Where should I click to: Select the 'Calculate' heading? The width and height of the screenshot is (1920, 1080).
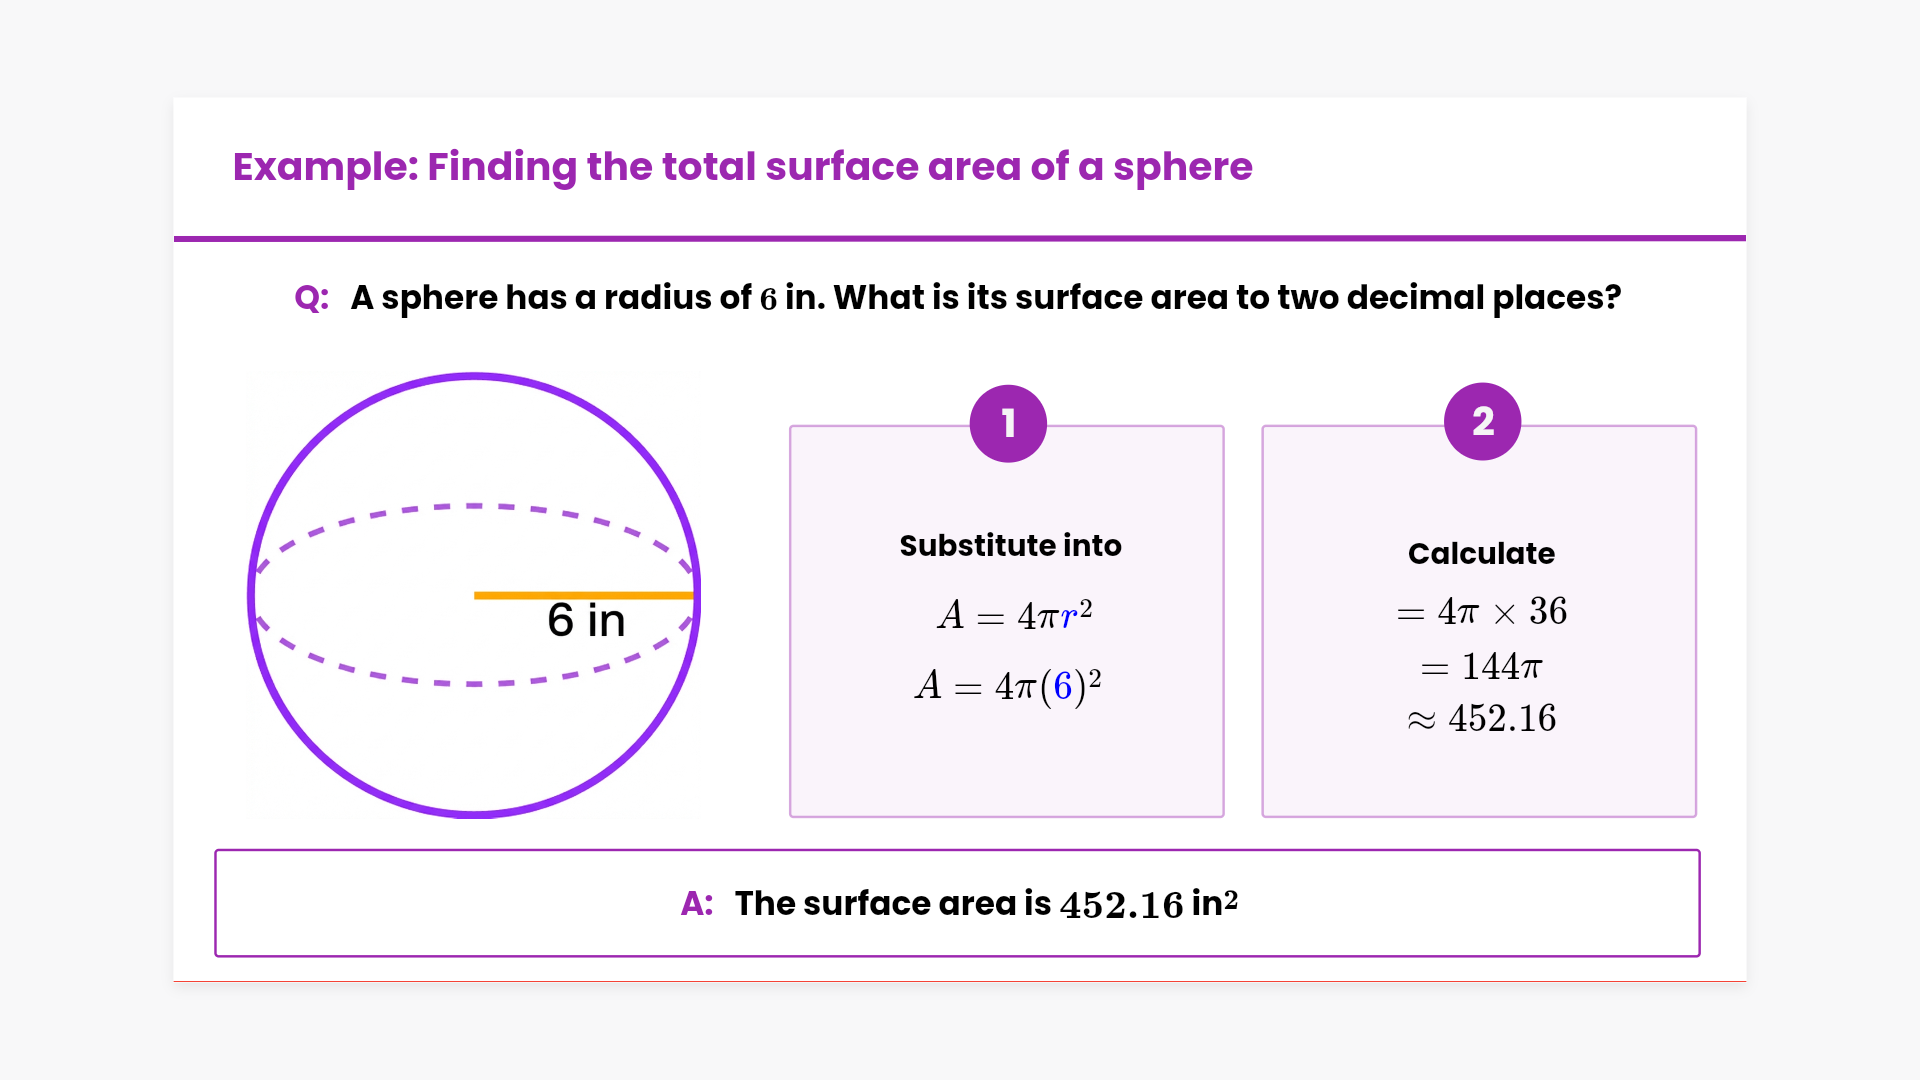coord(1481,554)
